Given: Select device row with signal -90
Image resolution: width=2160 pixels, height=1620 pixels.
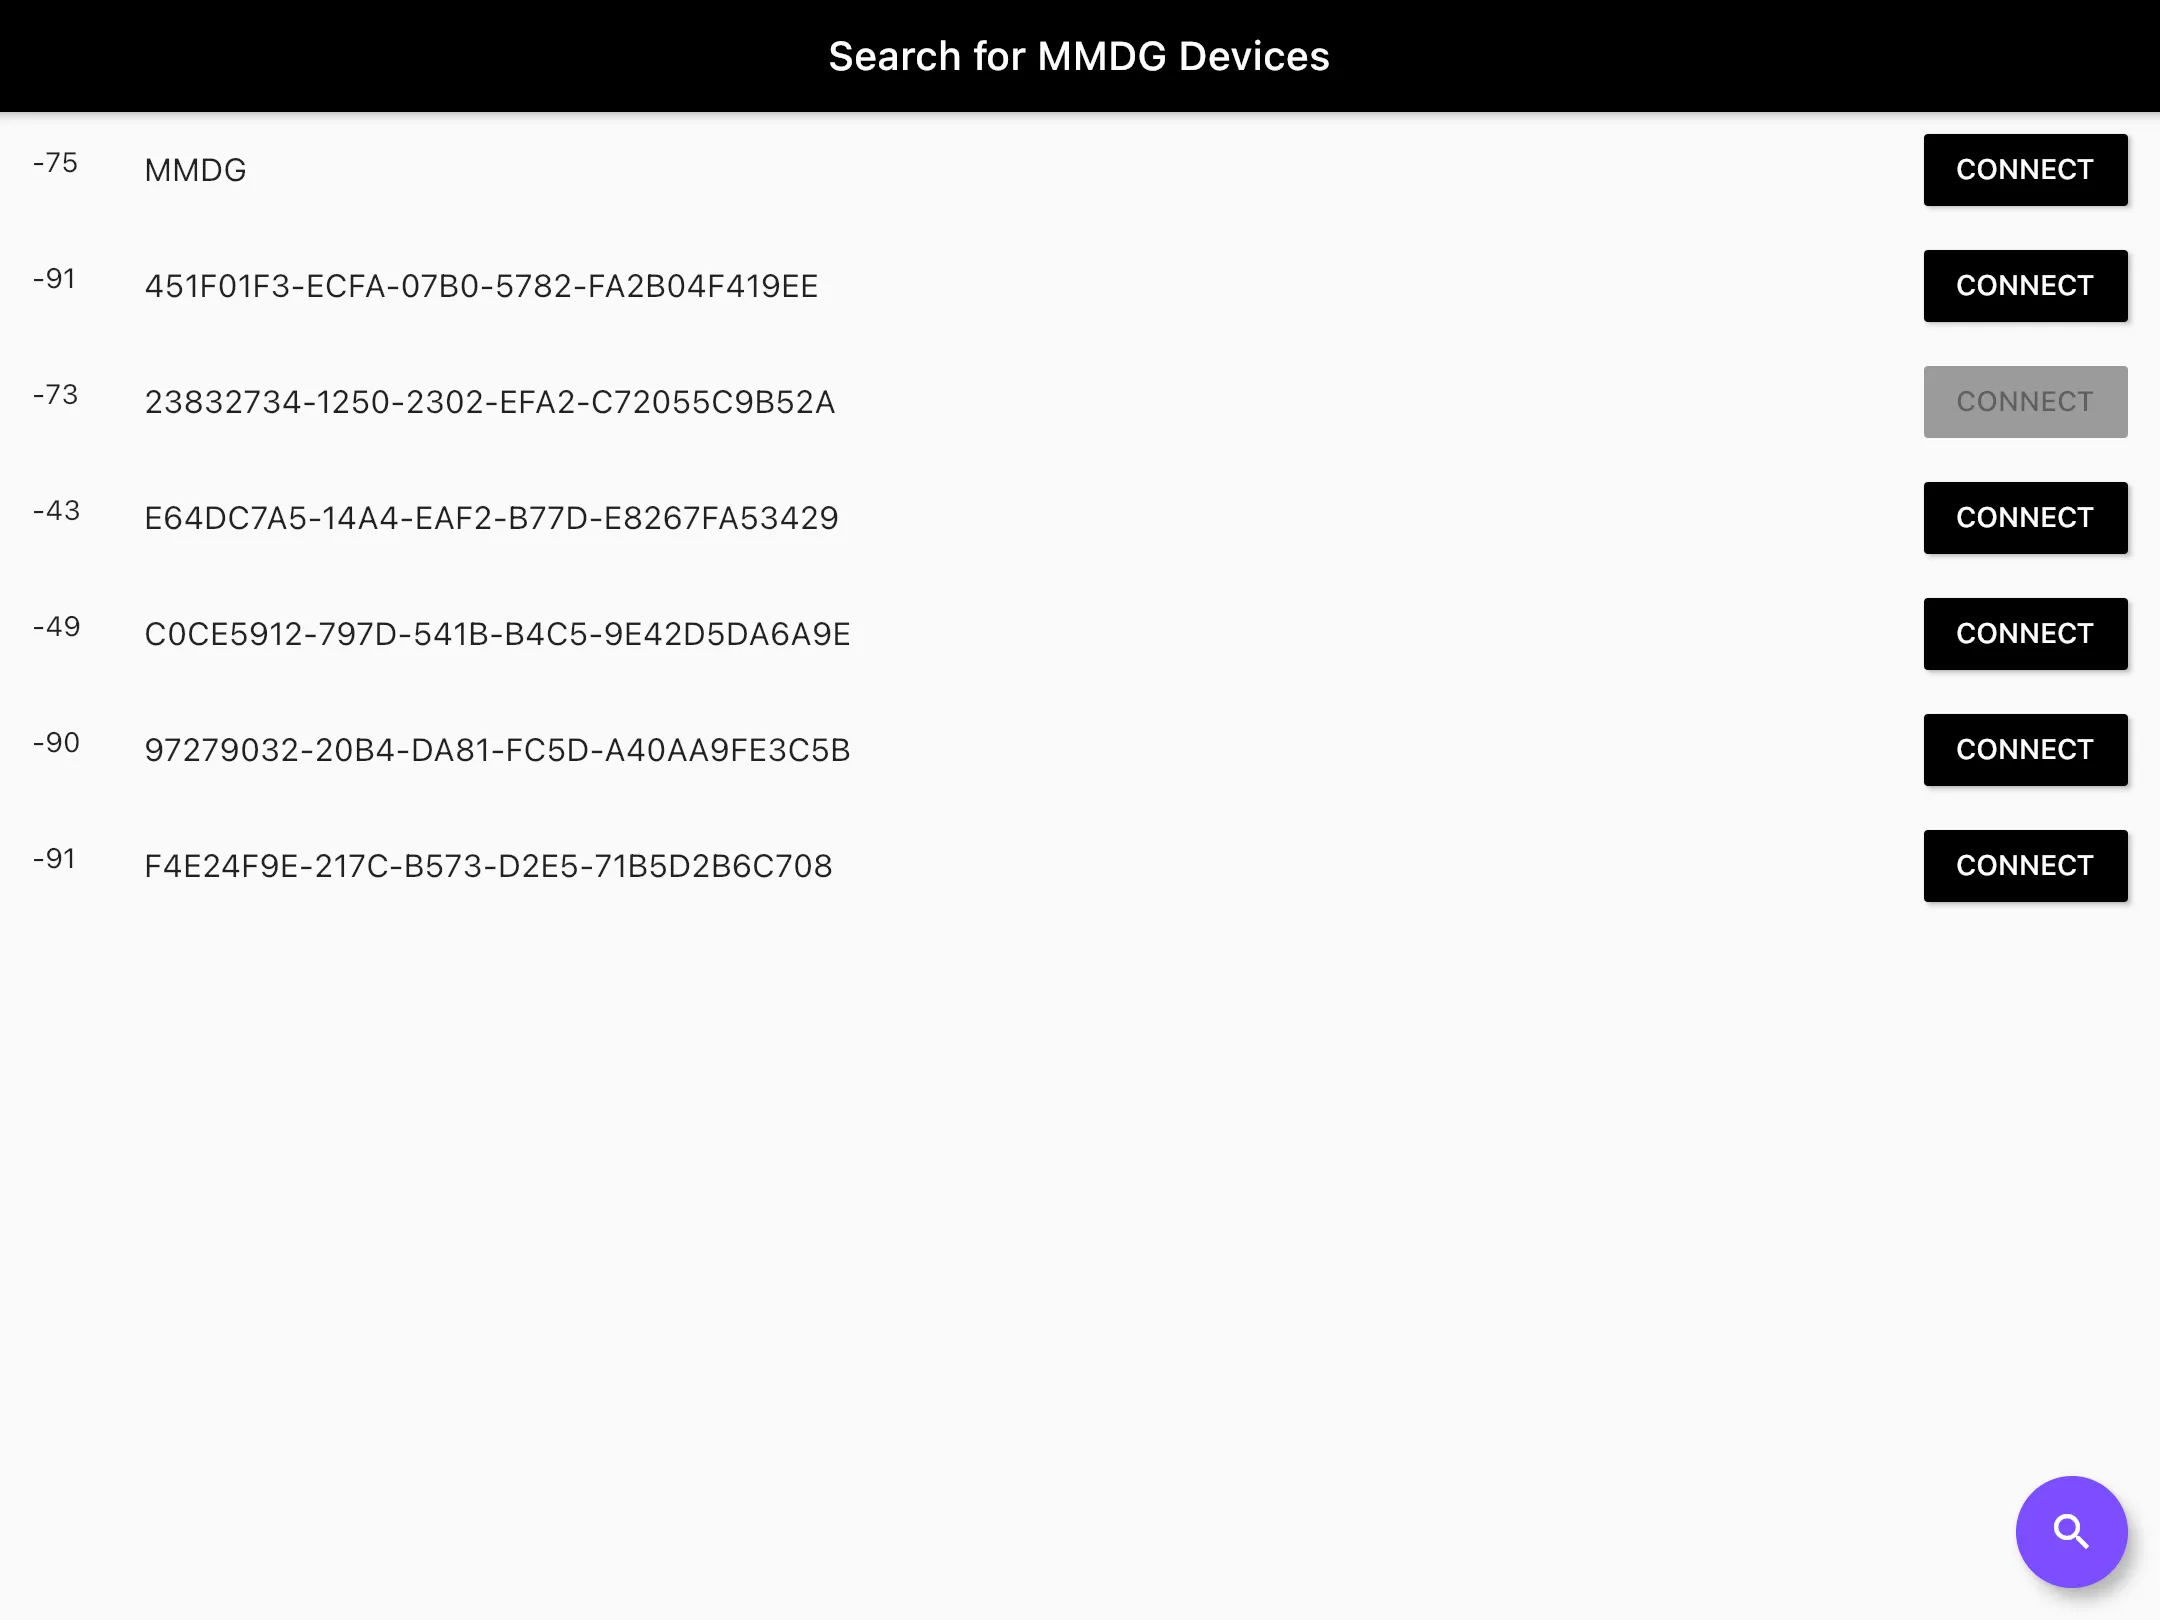Looking at the screenshot, I should click(1080, 749).
